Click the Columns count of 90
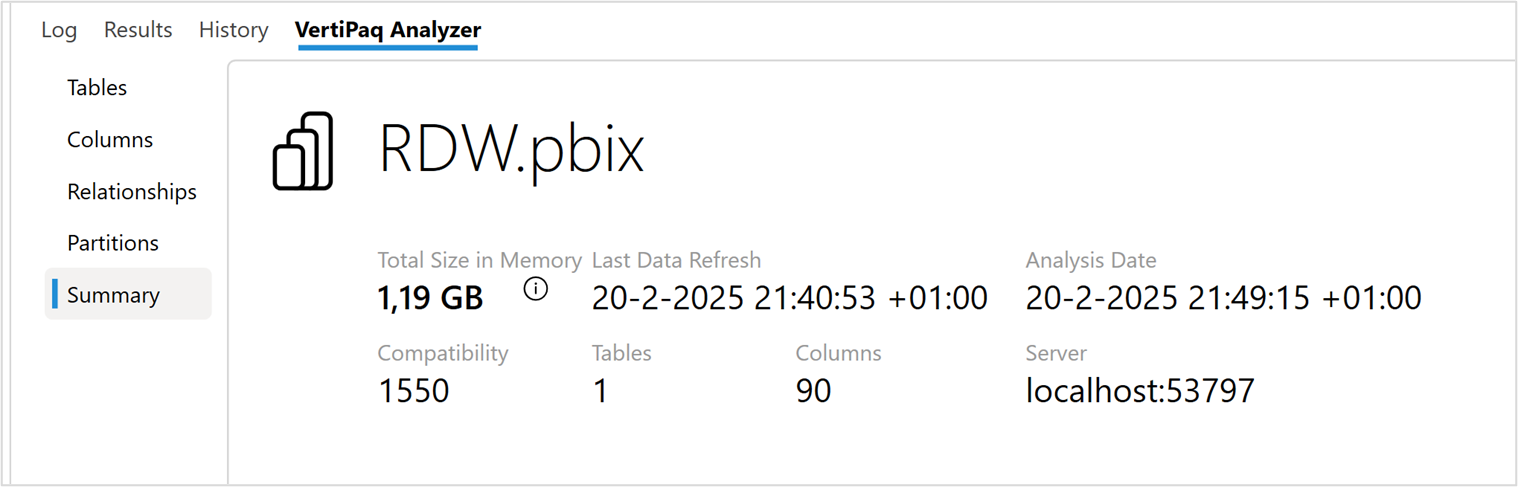 pyautogui.click(x=813, y=390)
